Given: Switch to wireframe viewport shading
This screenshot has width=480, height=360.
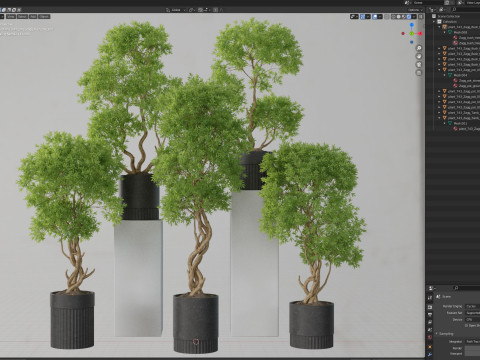Looking at the screenshot, I should click(x=393, y=17).
